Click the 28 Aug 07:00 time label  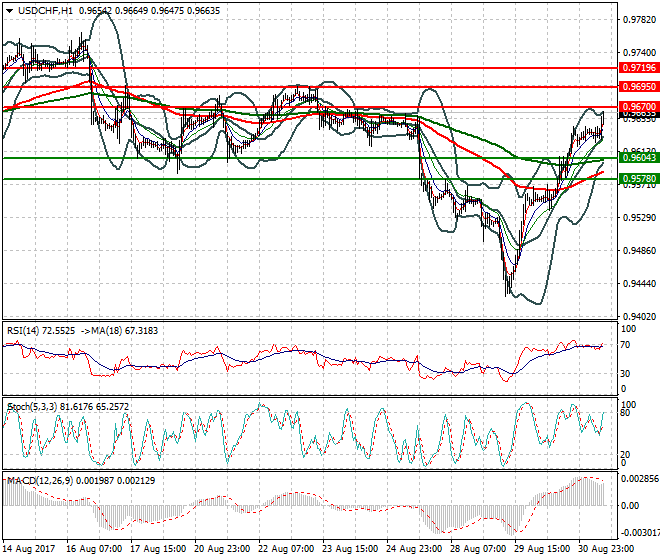click(478, 549)
